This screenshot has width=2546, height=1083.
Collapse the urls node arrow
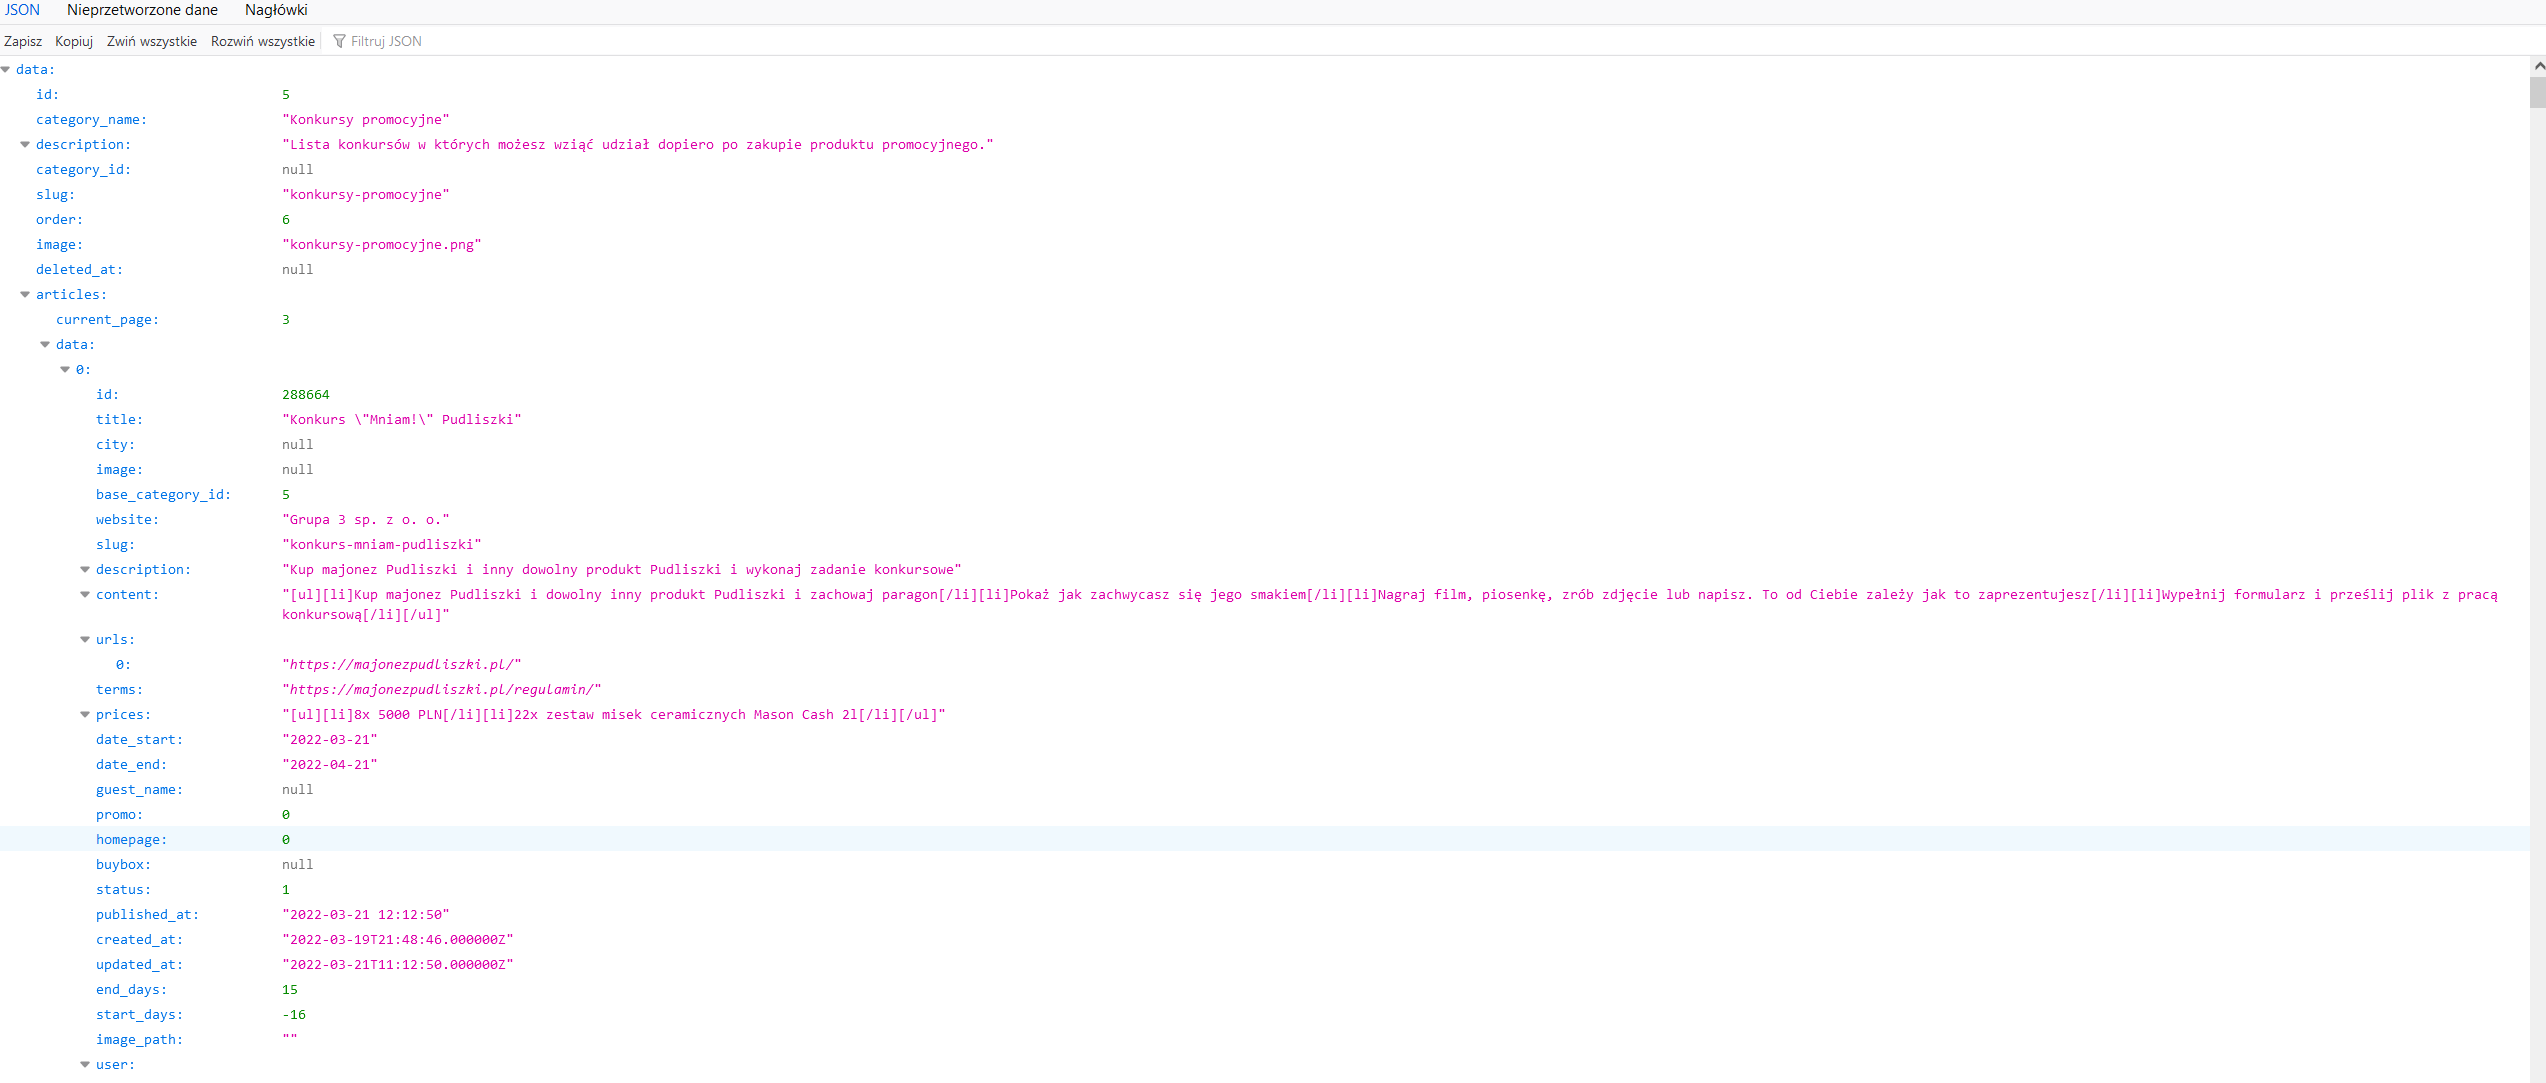[x=85, y=639]
